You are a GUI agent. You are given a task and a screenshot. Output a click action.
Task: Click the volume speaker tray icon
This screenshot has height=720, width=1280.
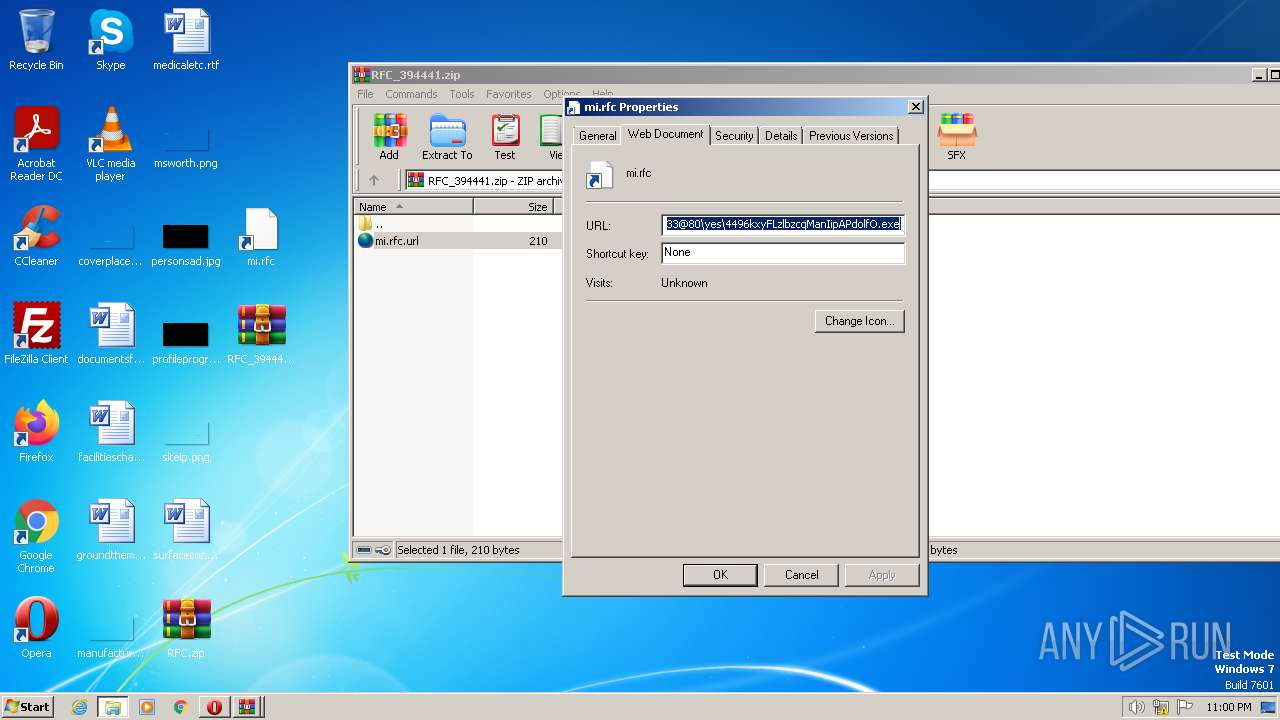[1137, 707]
